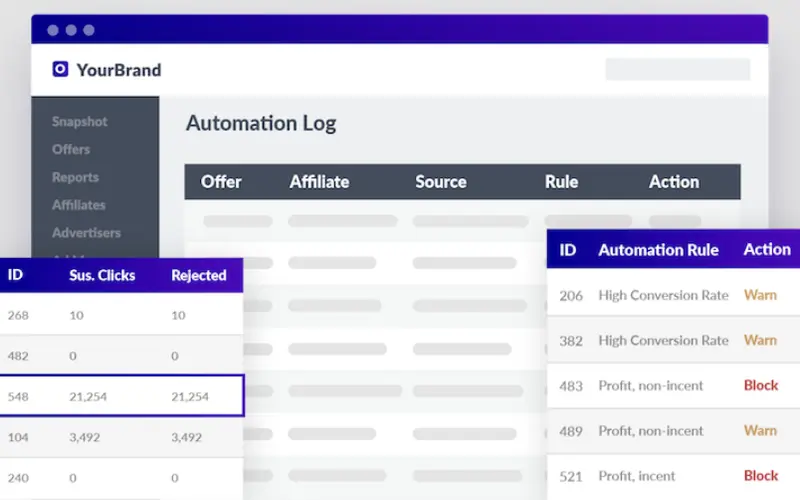Sort by Offer column header
800x500 pixels.
coord(221,182)
